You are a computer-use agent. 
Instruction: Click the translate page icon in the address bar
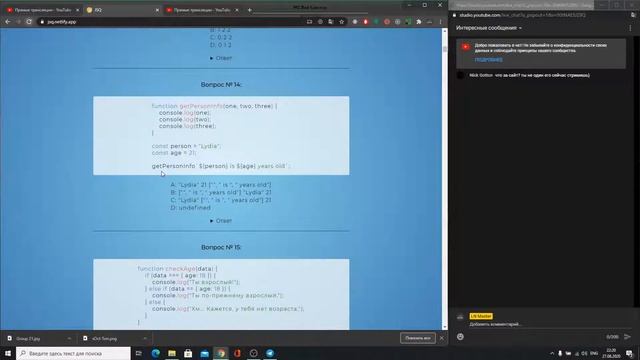click(331, 22)
